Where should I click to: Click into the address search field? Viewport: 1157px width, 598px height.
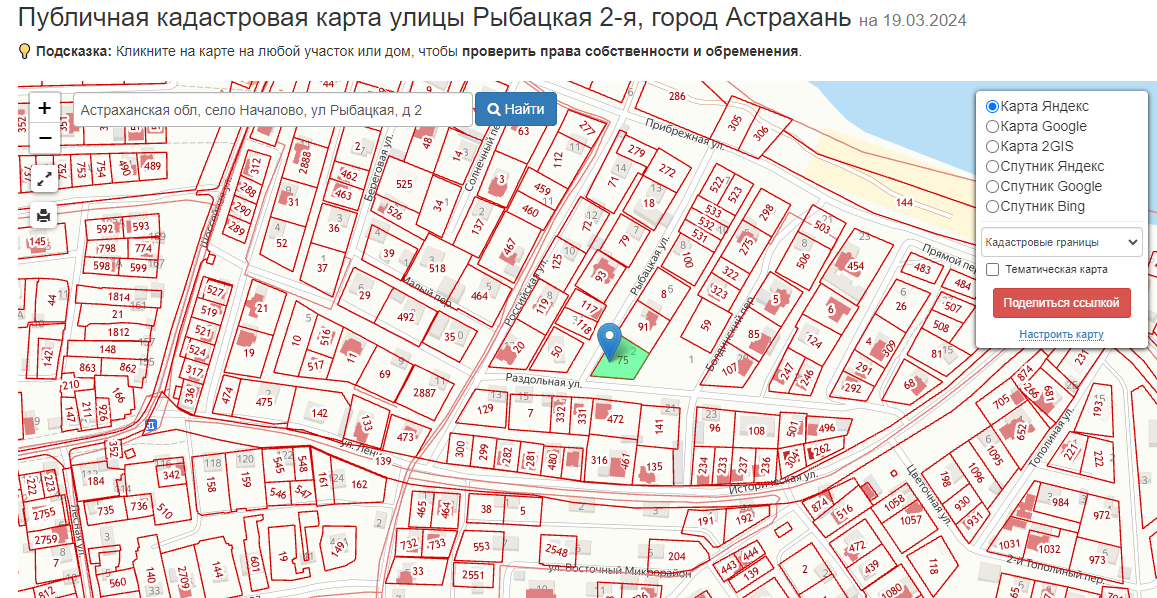point(272,110)
